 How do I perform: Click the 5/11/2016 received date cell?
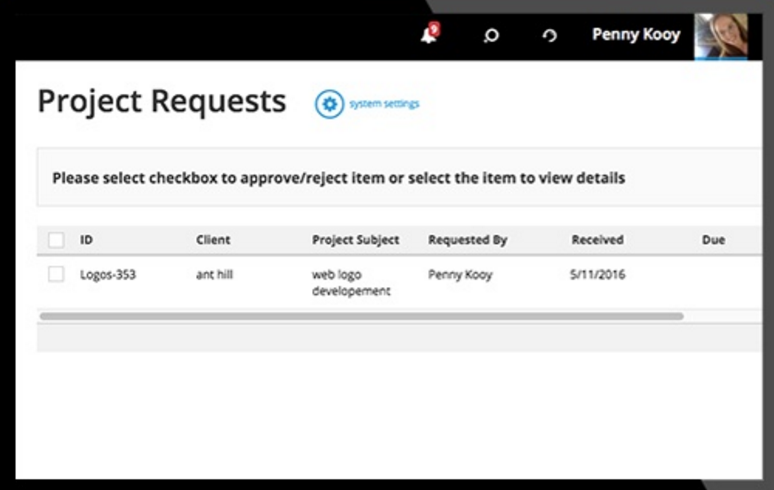[598, 274]
